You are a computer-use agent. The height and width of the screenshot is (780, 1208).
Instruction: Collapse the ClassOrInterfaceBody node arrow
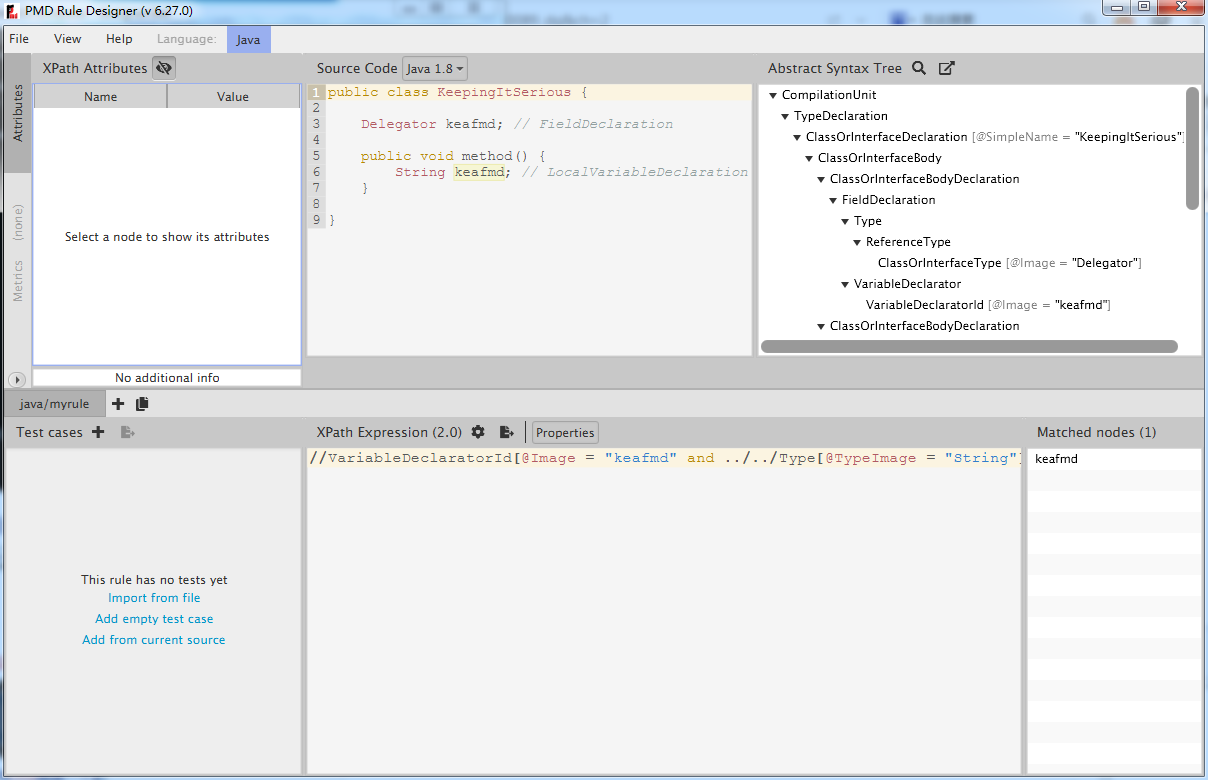coord(809,158)
